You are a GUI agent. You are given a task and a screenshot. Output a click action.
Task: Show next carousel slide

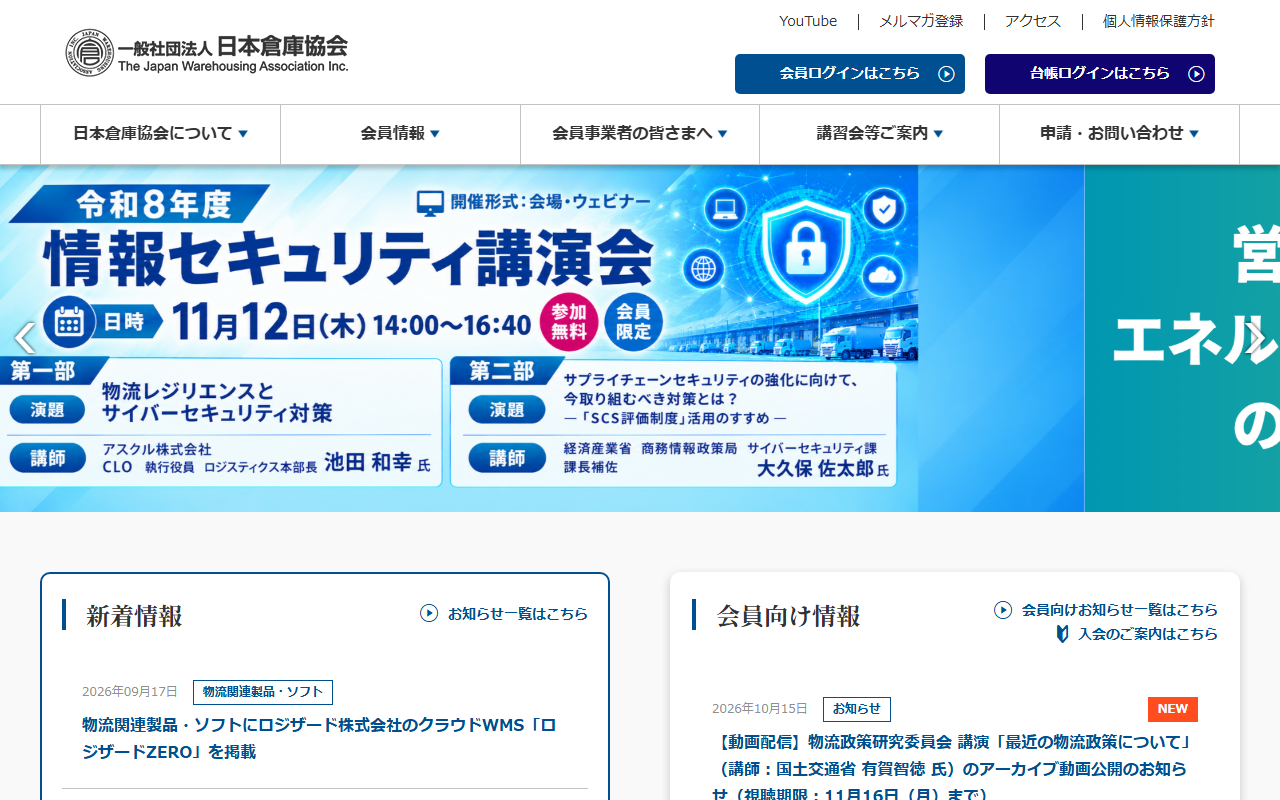[1256, 339]
